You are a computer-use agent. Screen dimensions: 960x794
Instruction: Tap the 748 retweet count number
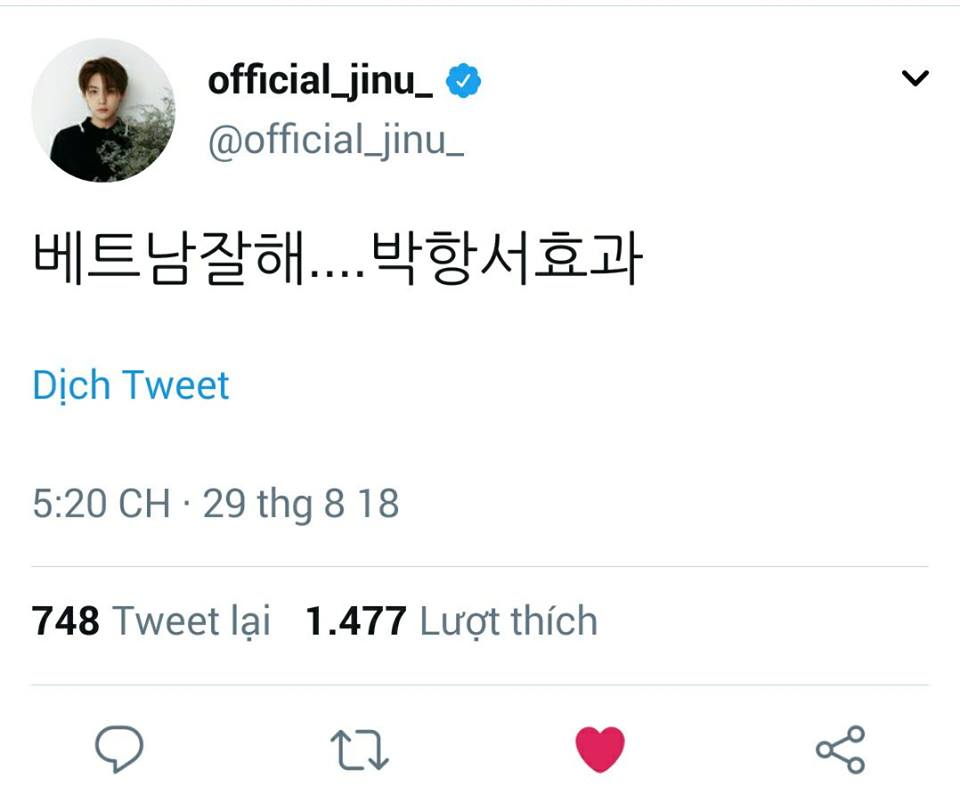click(66, 621)
